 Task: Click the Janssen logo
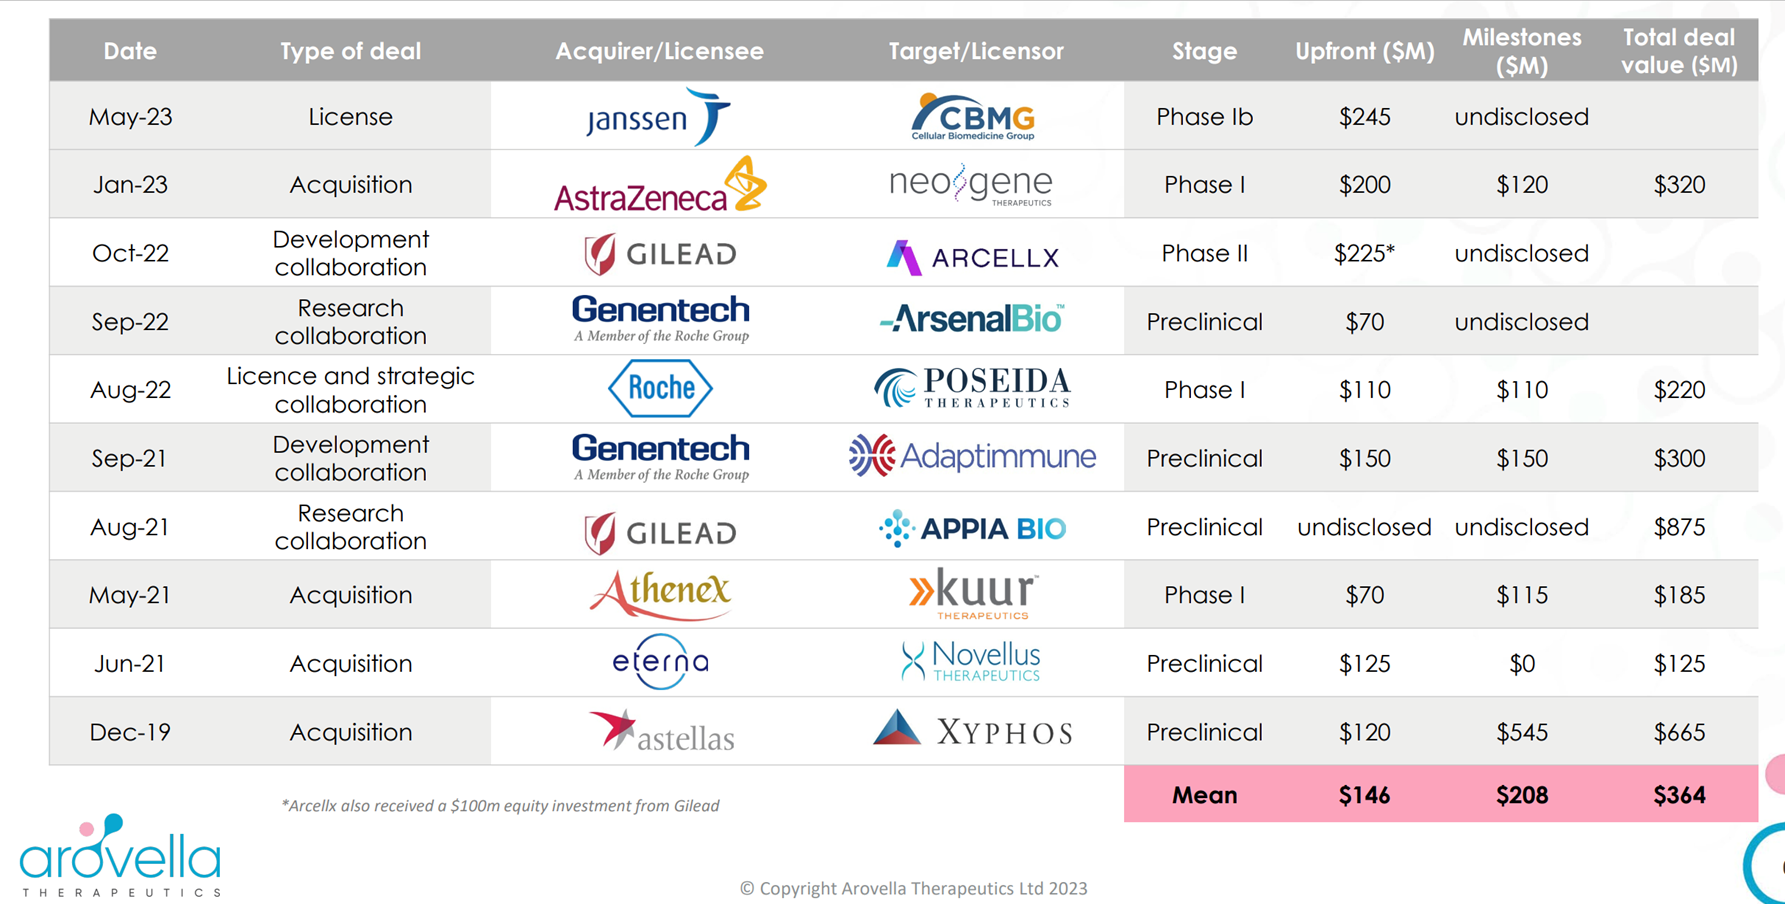click(x=658, y=117)
